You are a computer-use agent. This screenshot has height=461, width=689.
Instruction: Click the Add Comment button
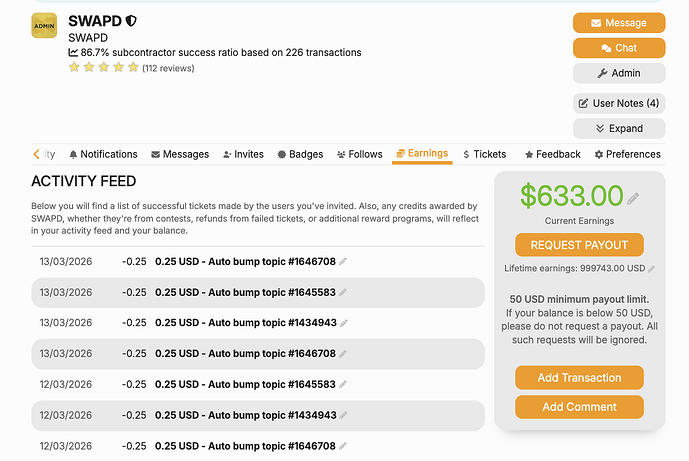tap(579, 407)
